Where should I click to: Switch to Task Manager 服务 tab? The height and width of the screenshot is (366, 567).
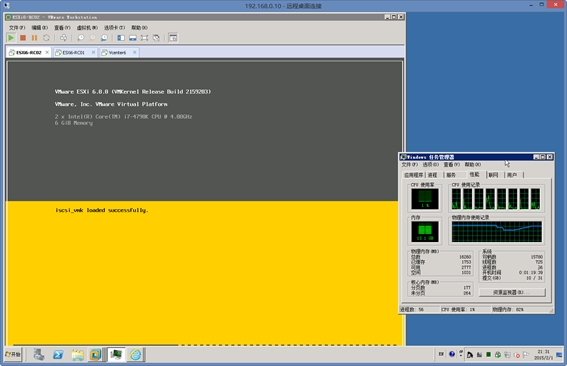[451, 175]
